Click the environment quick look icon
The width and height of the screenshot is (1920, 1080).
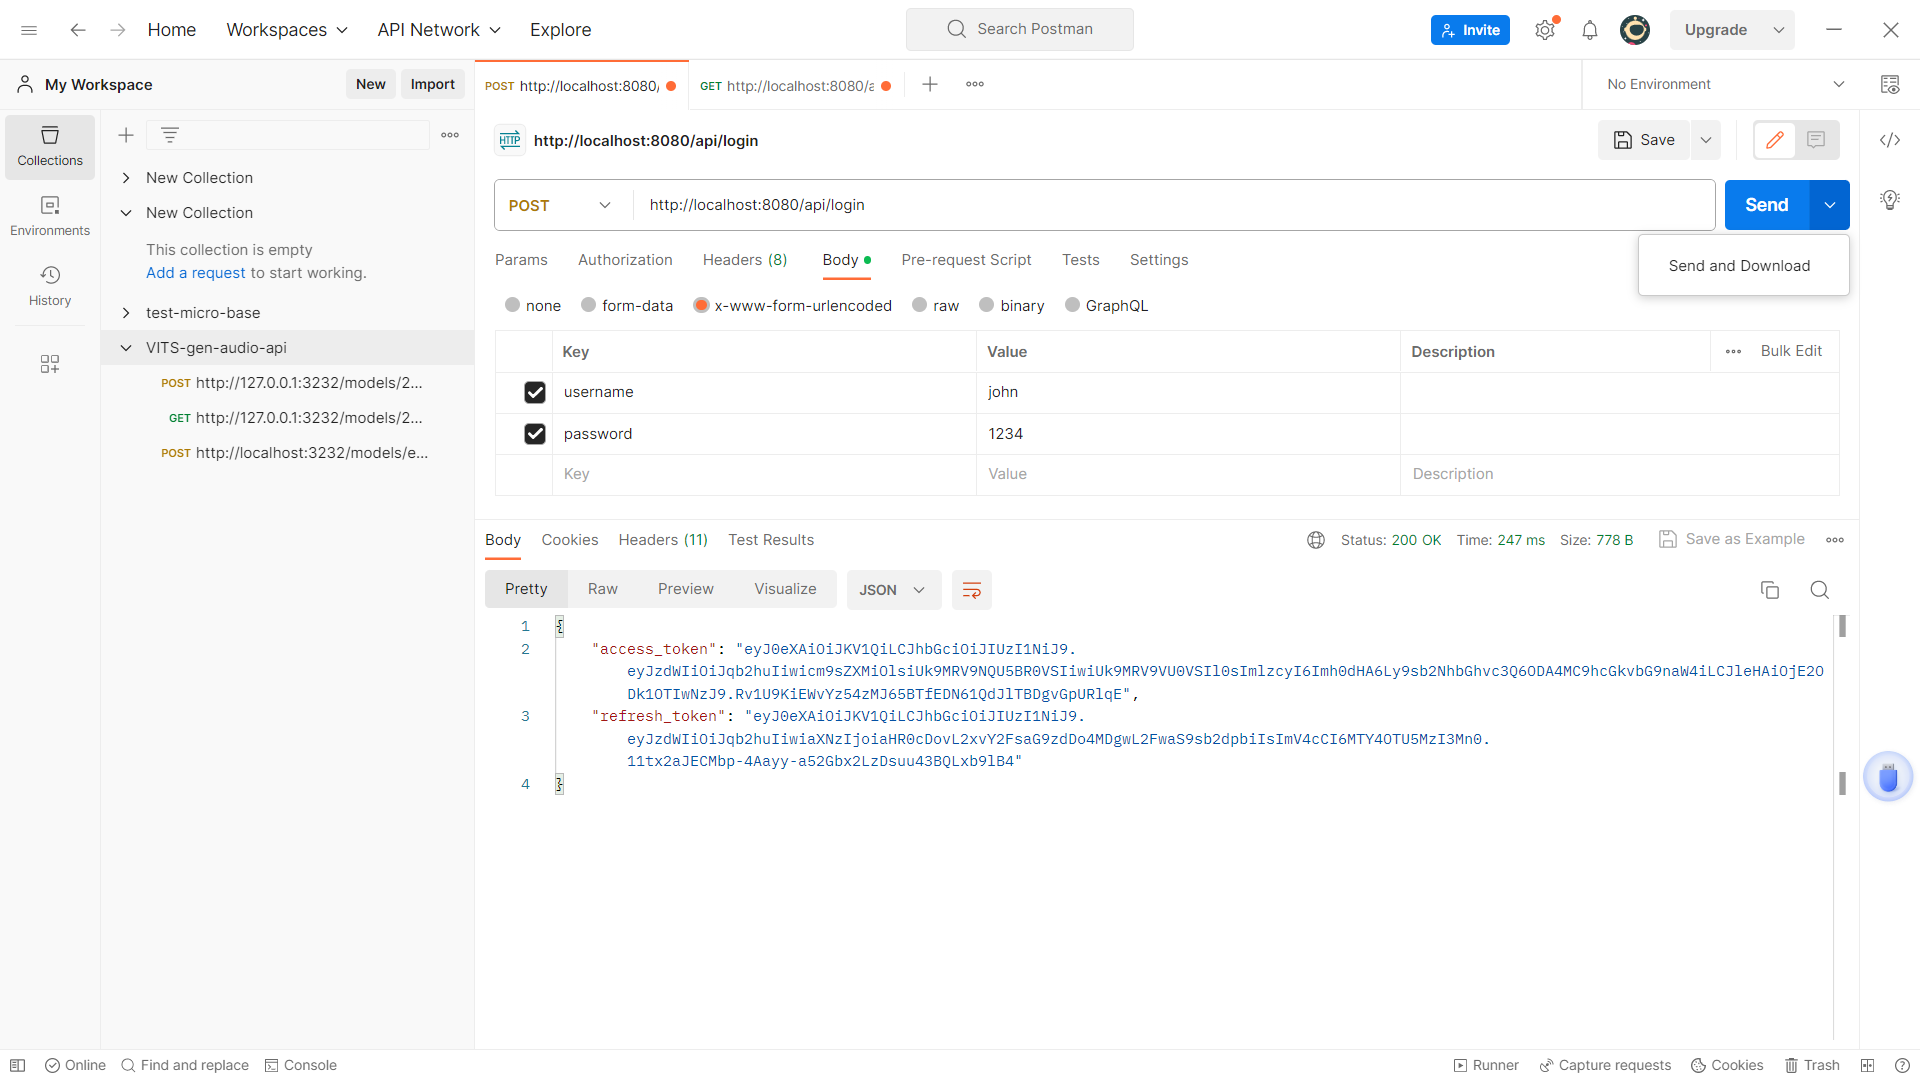pyautogui.click(x=1889, y=85)
